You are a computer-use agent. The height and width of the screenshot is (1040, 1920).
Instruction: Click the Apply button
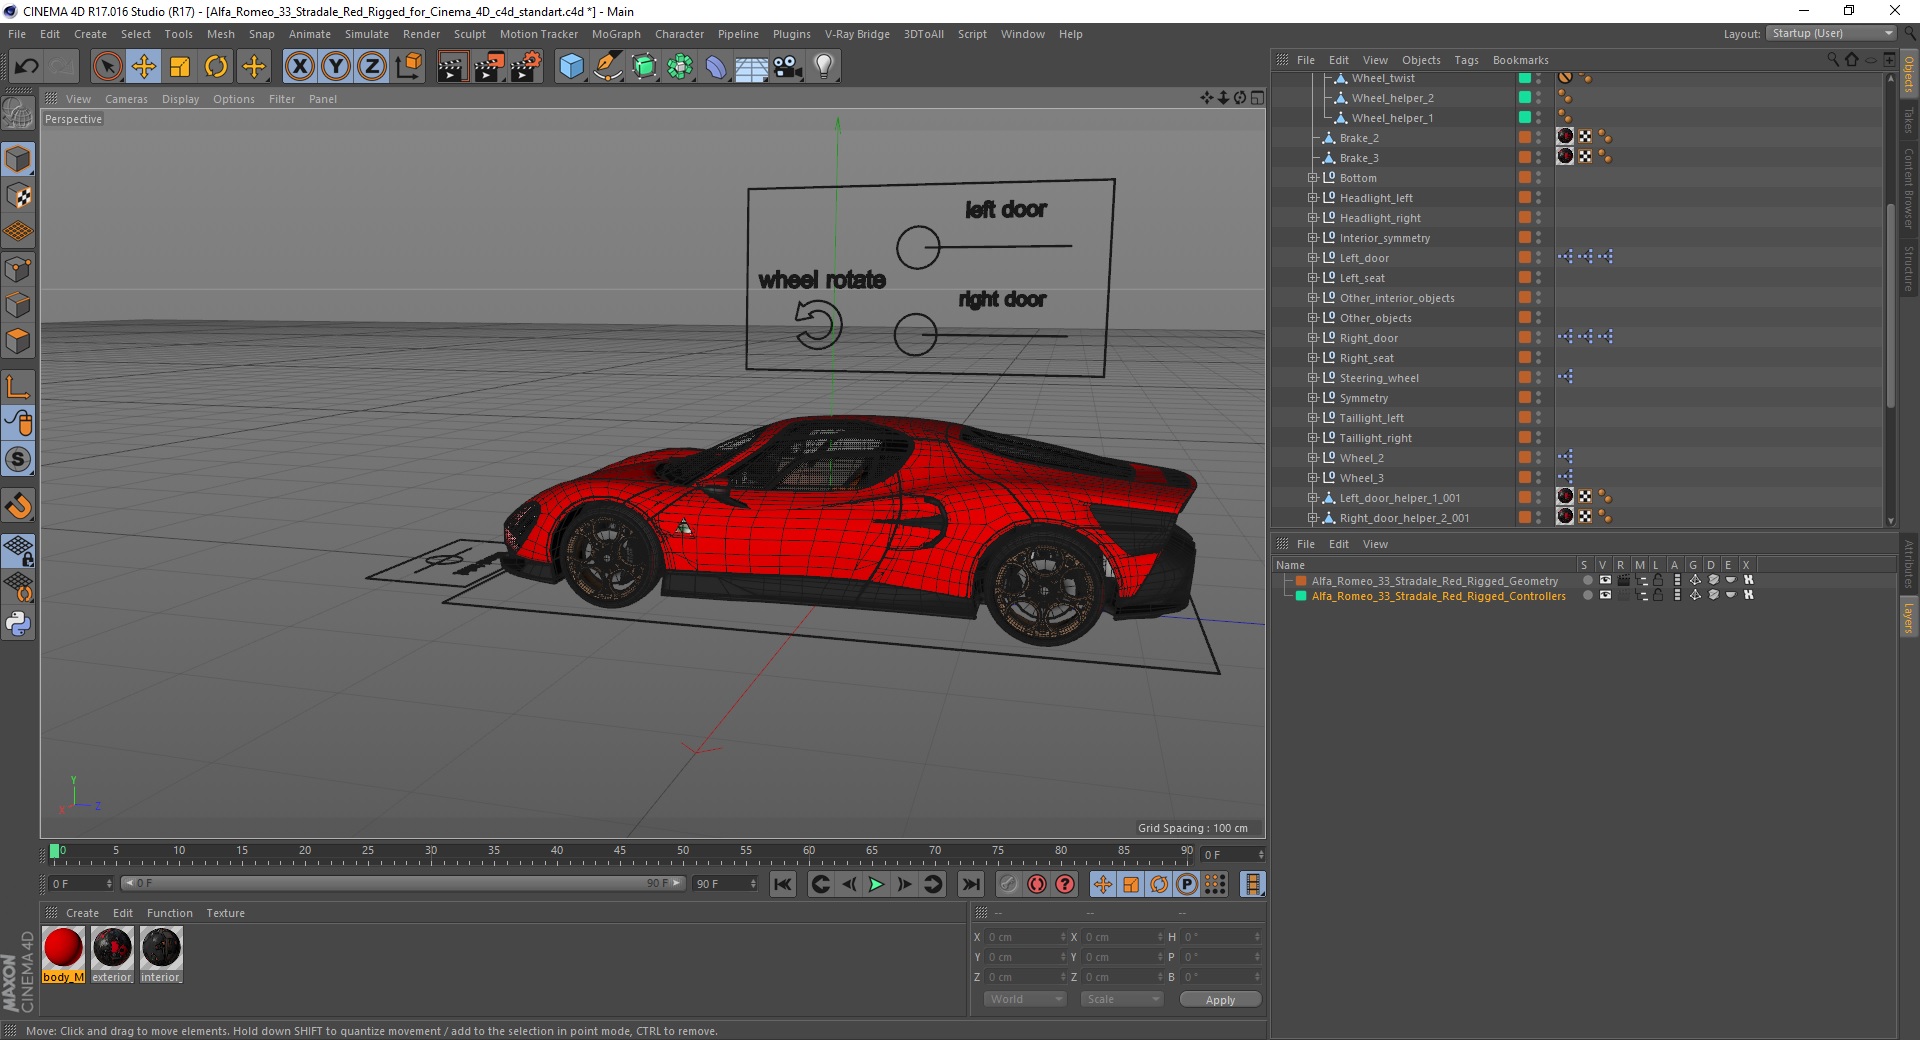1220,999
